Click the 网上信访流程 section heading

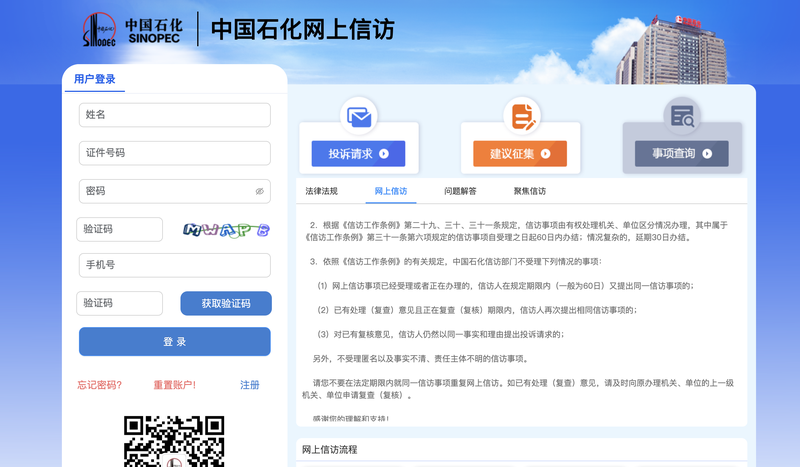click(x=330, y=450)
